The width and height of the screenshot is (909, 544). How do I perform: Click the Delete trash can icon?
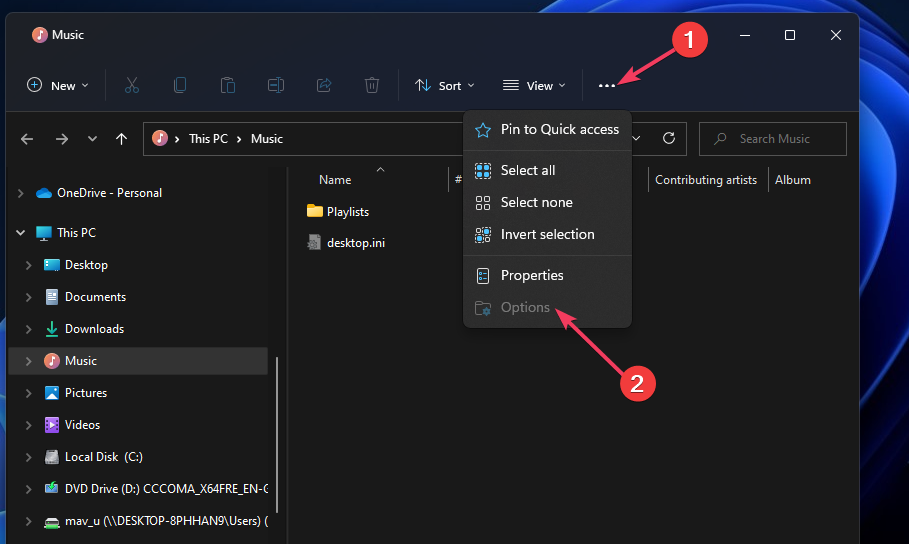coord(372,85)
